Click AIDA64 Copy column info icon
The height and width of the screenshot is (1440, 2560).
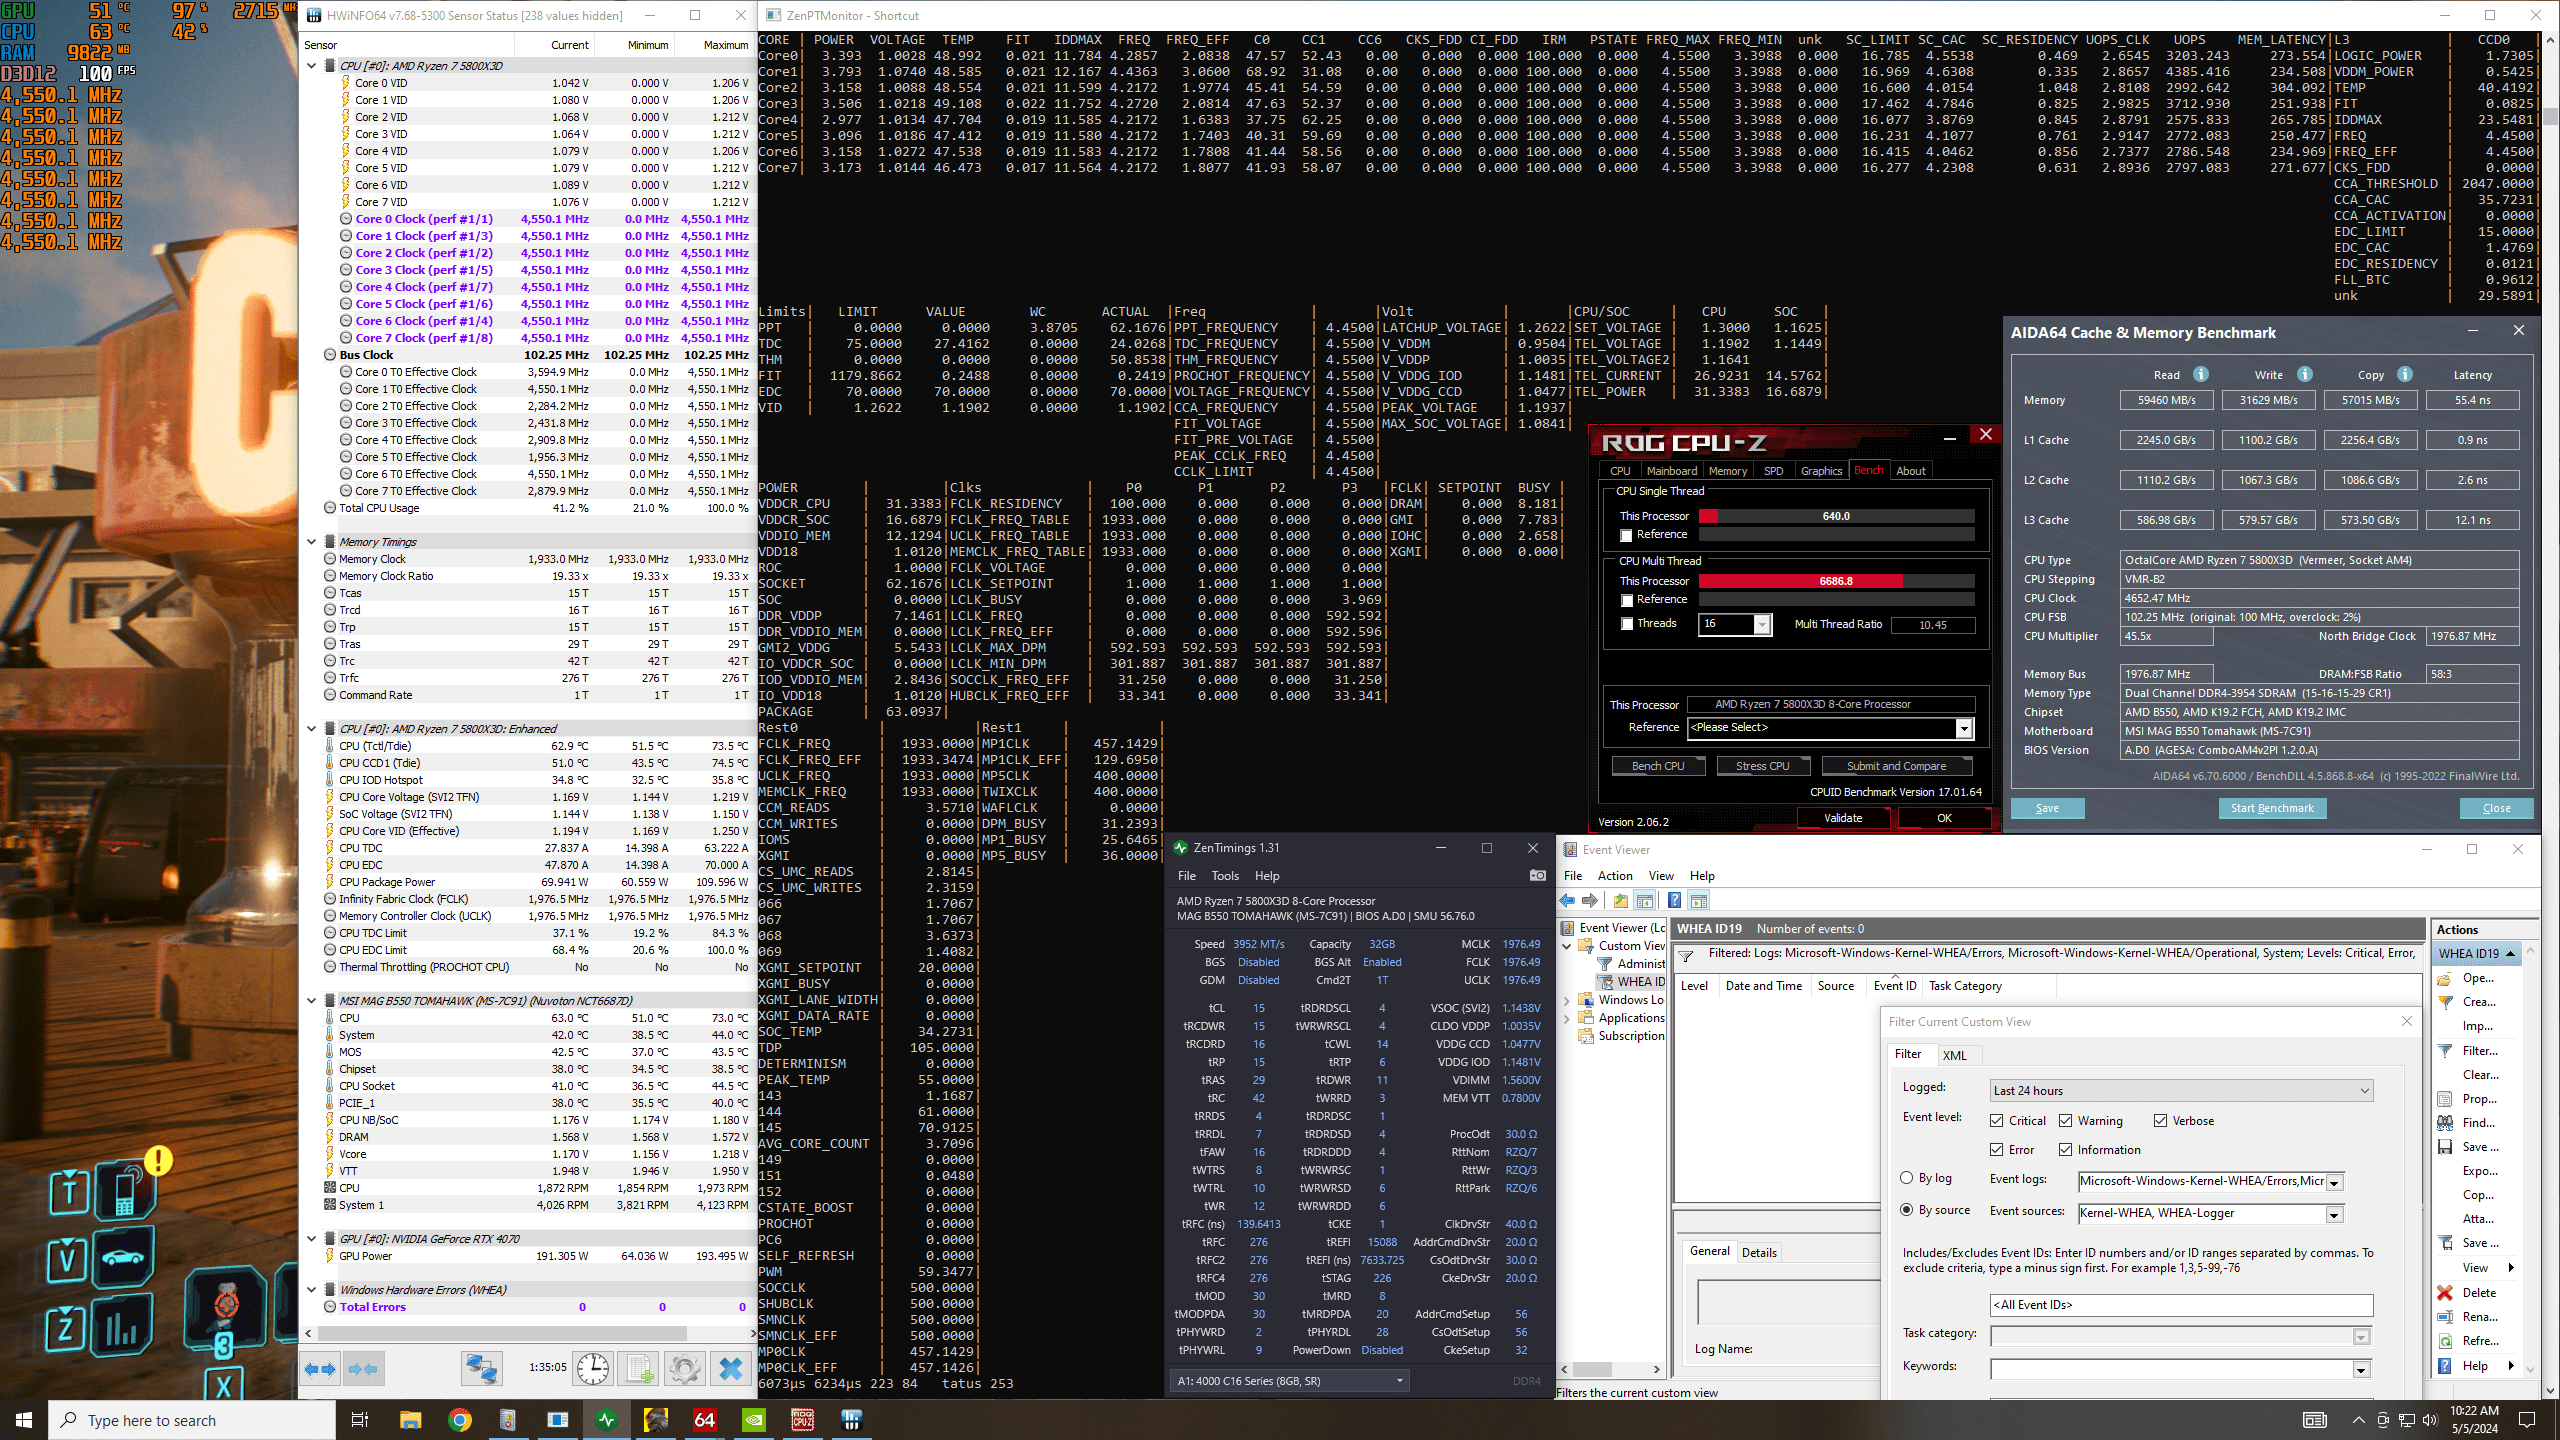(2405, 374)
